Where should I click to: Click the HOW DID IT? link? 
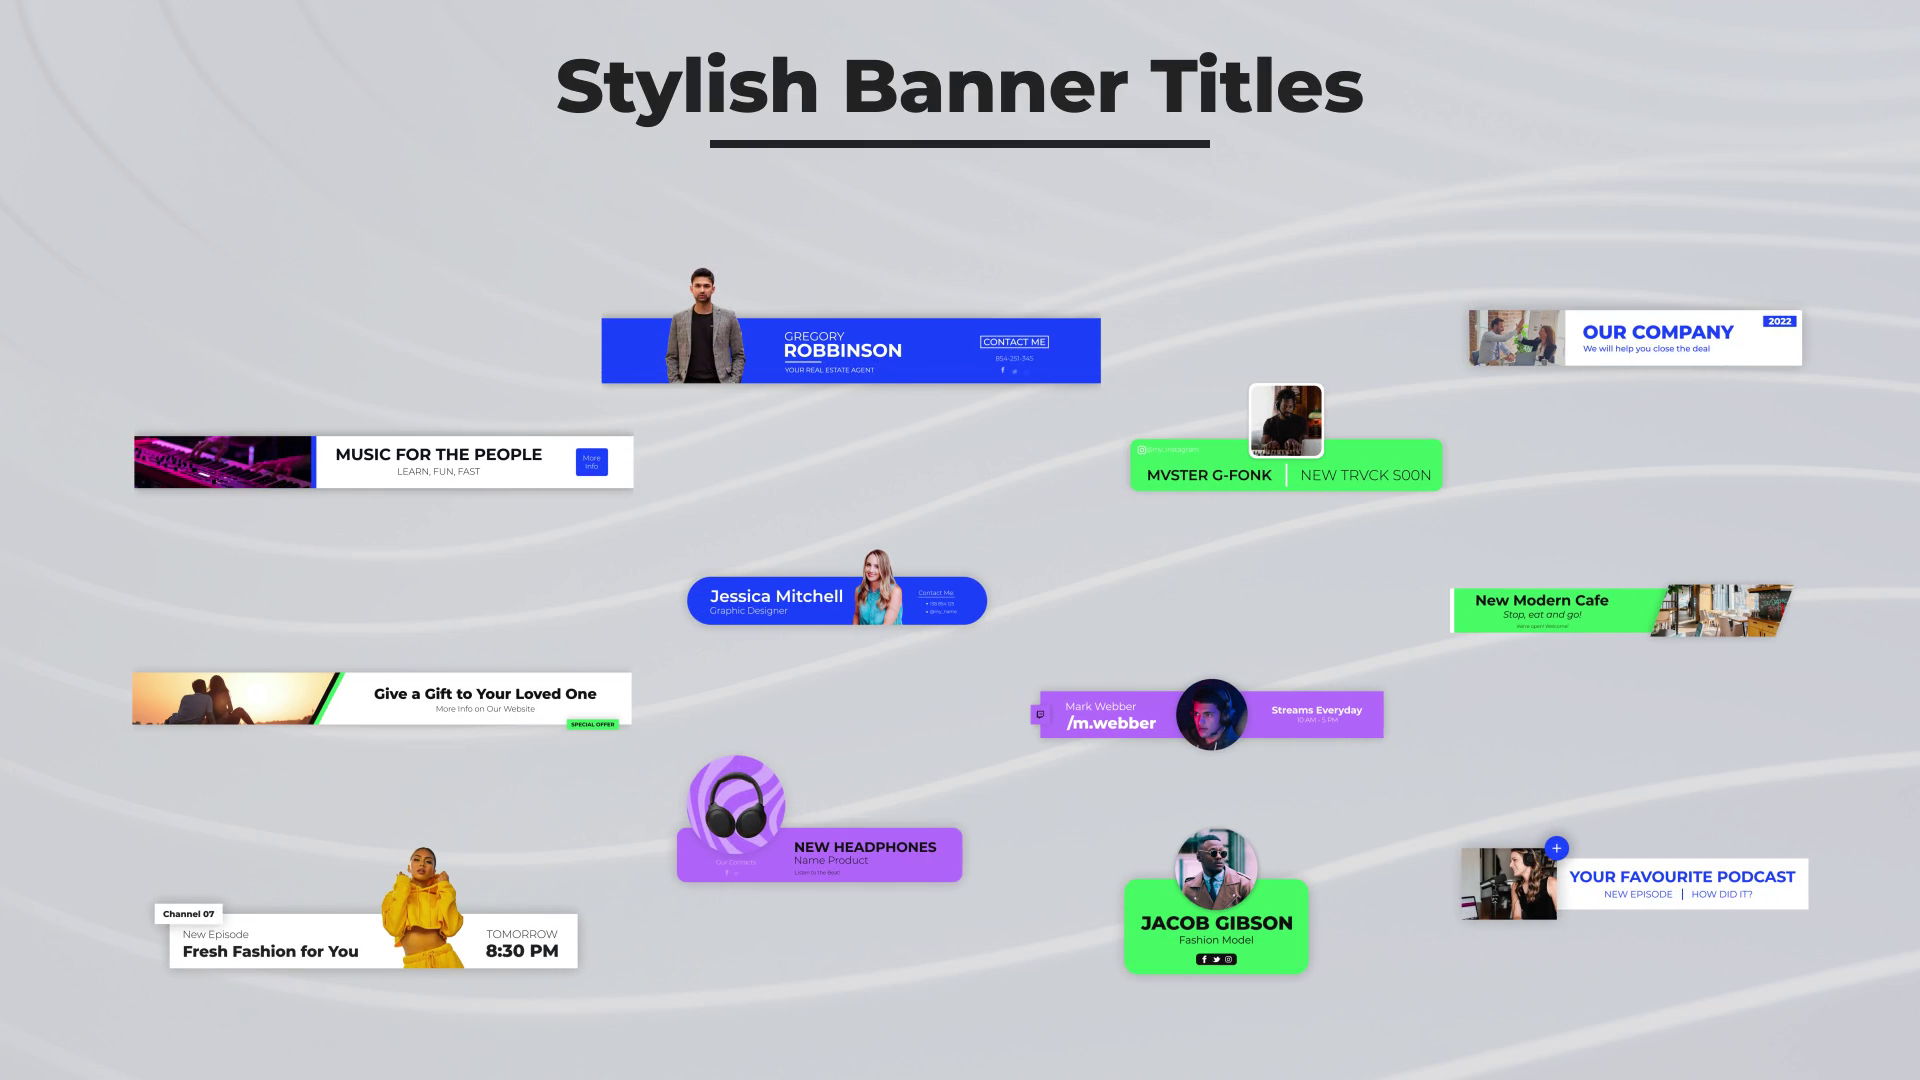tap(1721, 894)
